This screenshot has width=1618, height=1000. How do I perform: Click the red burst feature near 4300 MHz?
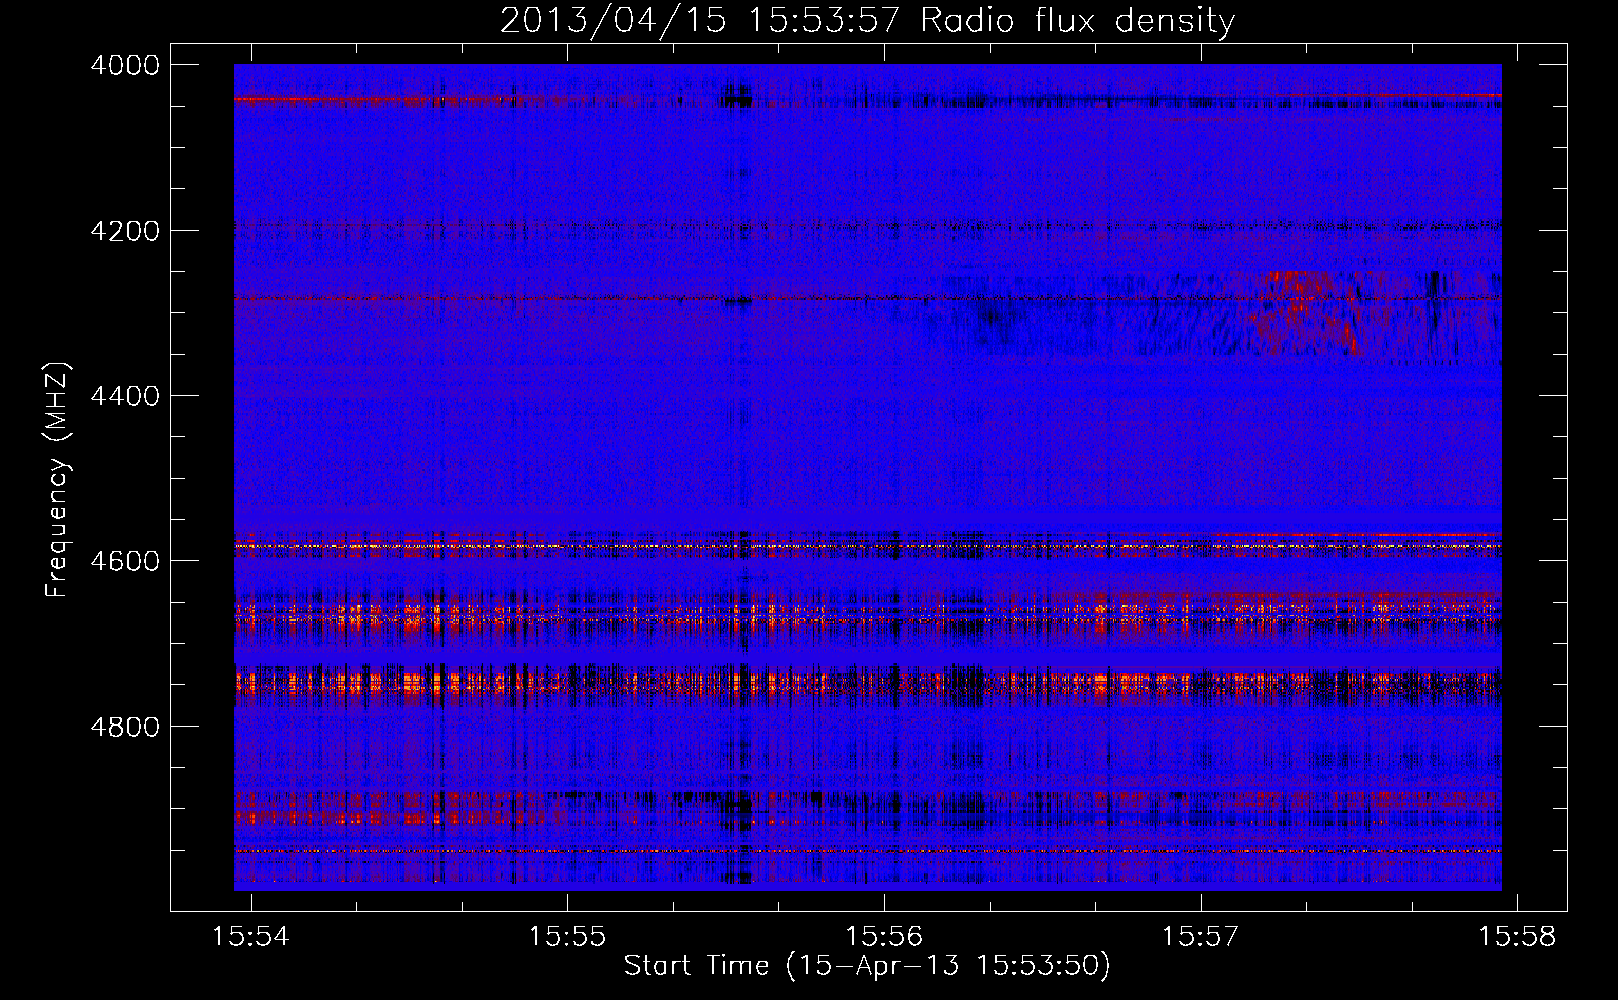pyautogui.click(x=1305, y=312)
